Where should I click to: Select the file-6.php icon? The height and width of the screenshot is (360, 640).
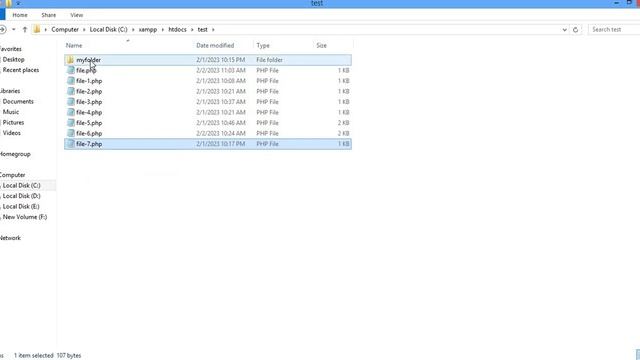[x=71, y=133]
